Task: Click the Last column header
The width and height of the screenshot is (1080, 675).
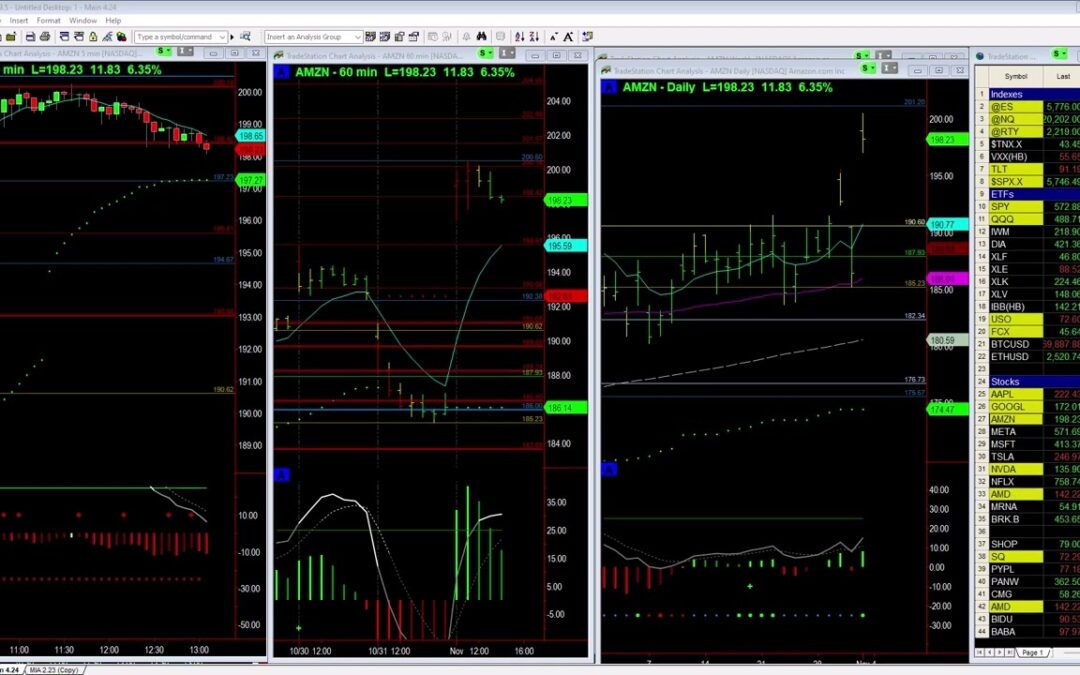Action: pyautogui.click(x=1063, y=76)
